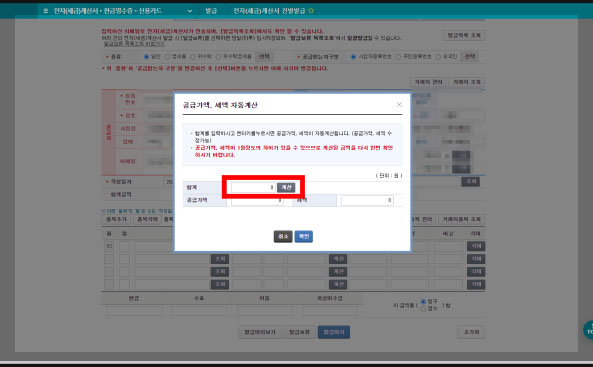The height and width of the screenshot is (367, 593).
Task: Select the 주민등록번호 radio button
Action: (398, 57)
